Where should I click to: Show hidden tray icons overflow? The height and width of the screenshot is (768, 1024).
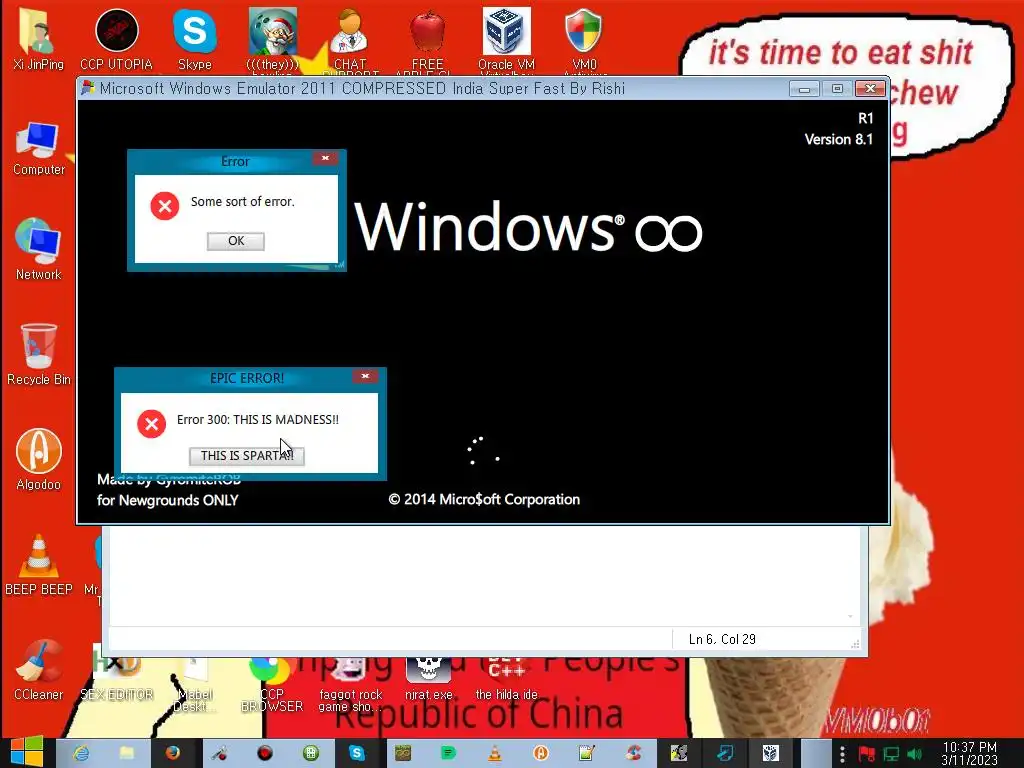pyautogui.click(x=842, y=754)
